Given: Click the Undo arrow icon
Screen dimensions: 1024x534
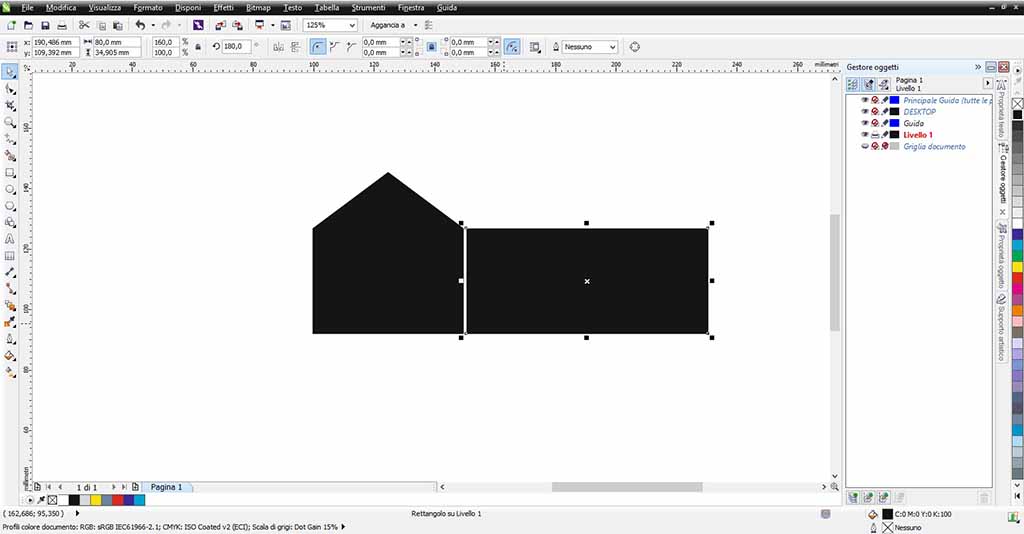Looking at the screenshot, I should [x=140, y=25].
